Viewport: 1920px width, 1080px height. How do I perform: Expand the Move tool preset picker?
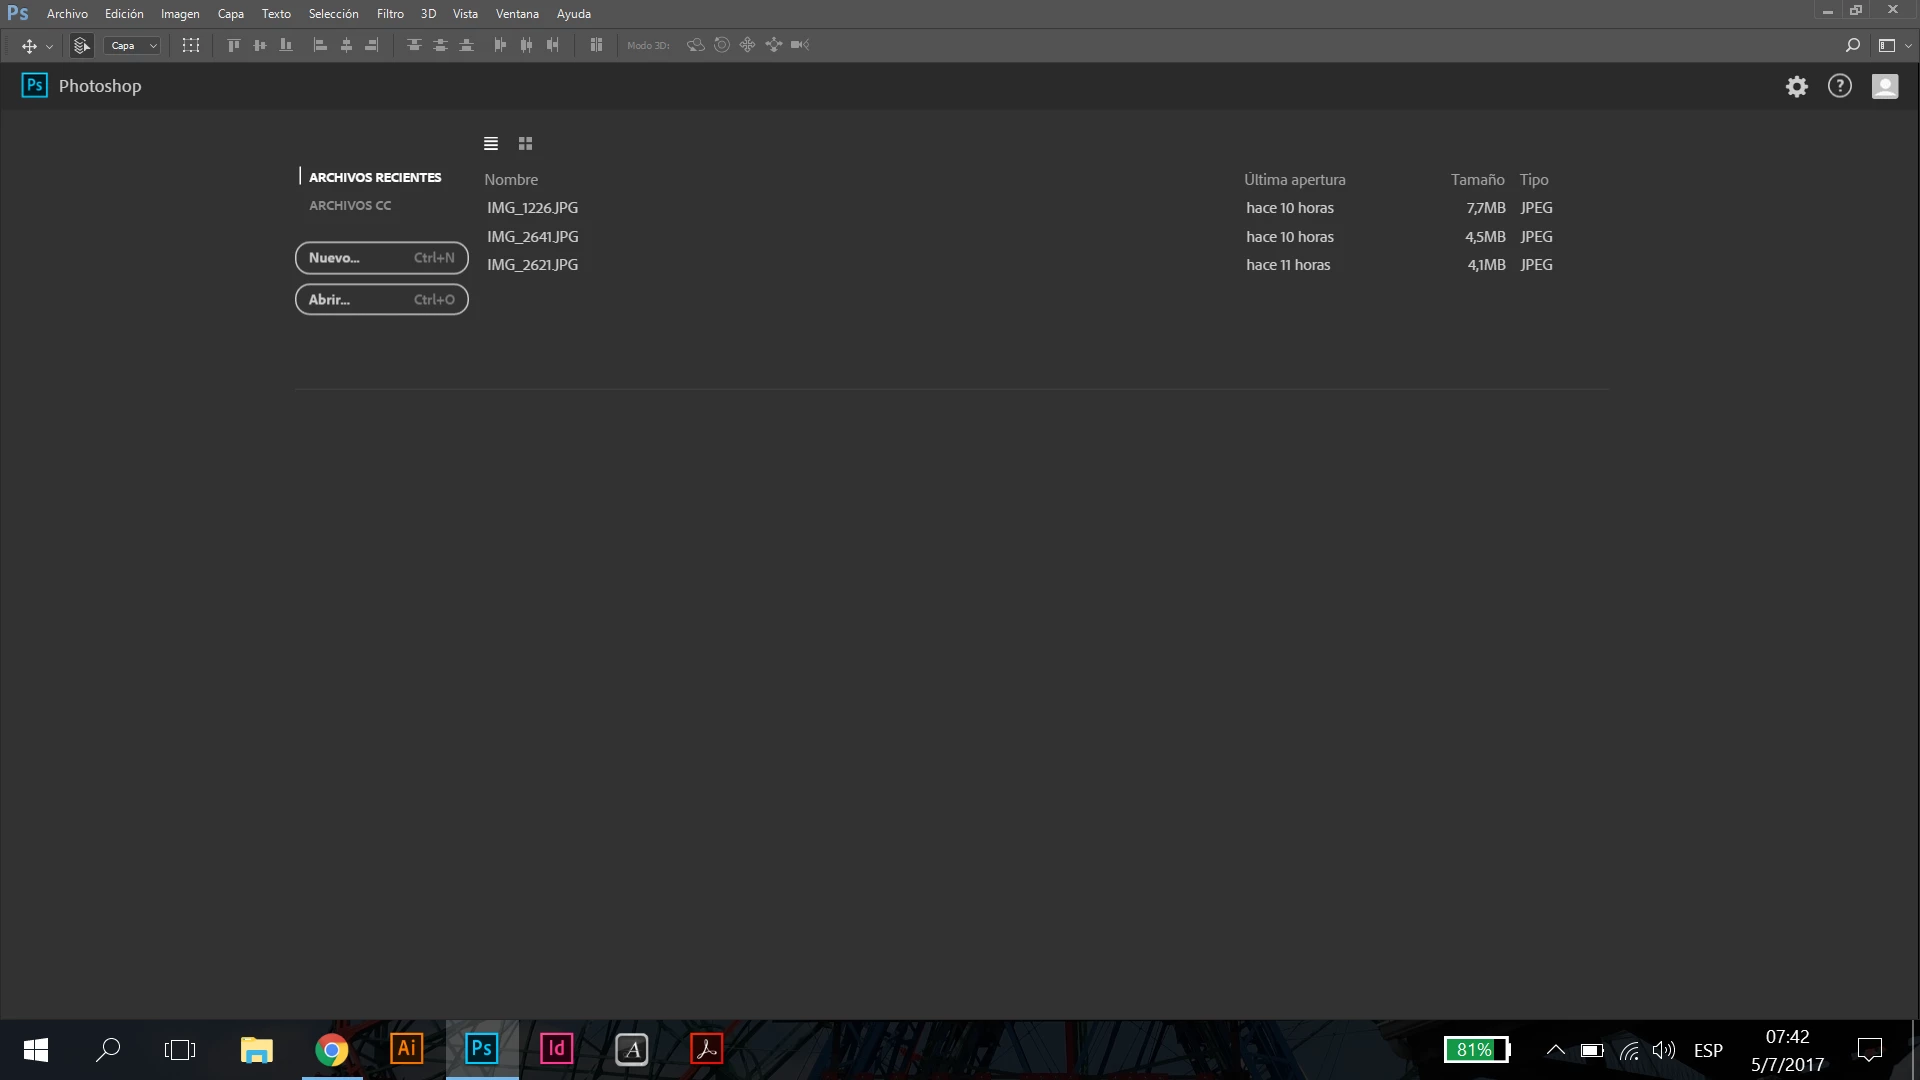(49, 46)
